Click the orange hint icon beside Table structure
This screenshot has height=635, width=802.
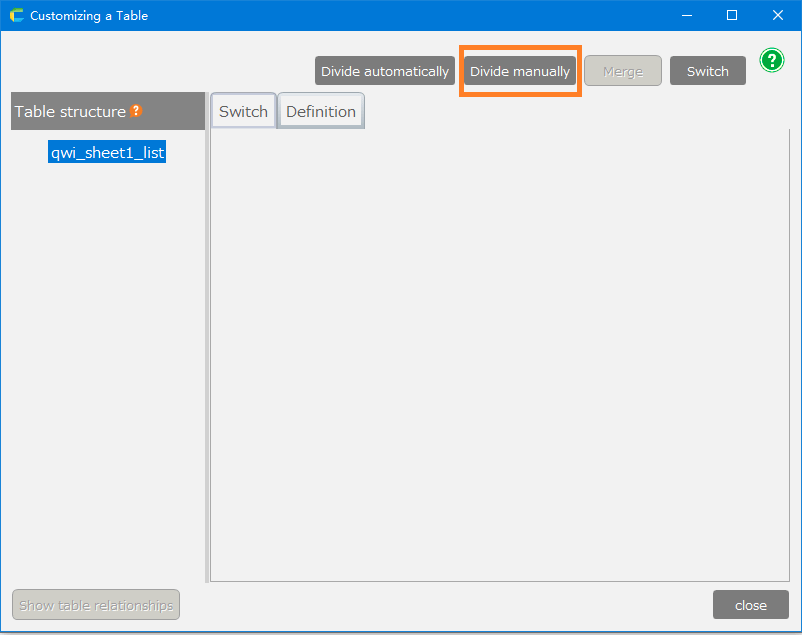[136, 111]
